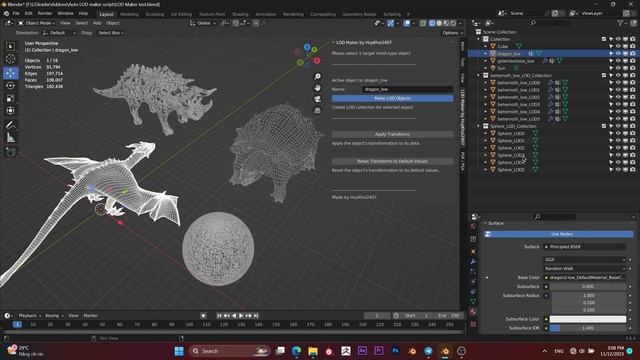The image size is (640, 360).
Task: Hide dragon_low with its eye icon
Action: (618, 53)
